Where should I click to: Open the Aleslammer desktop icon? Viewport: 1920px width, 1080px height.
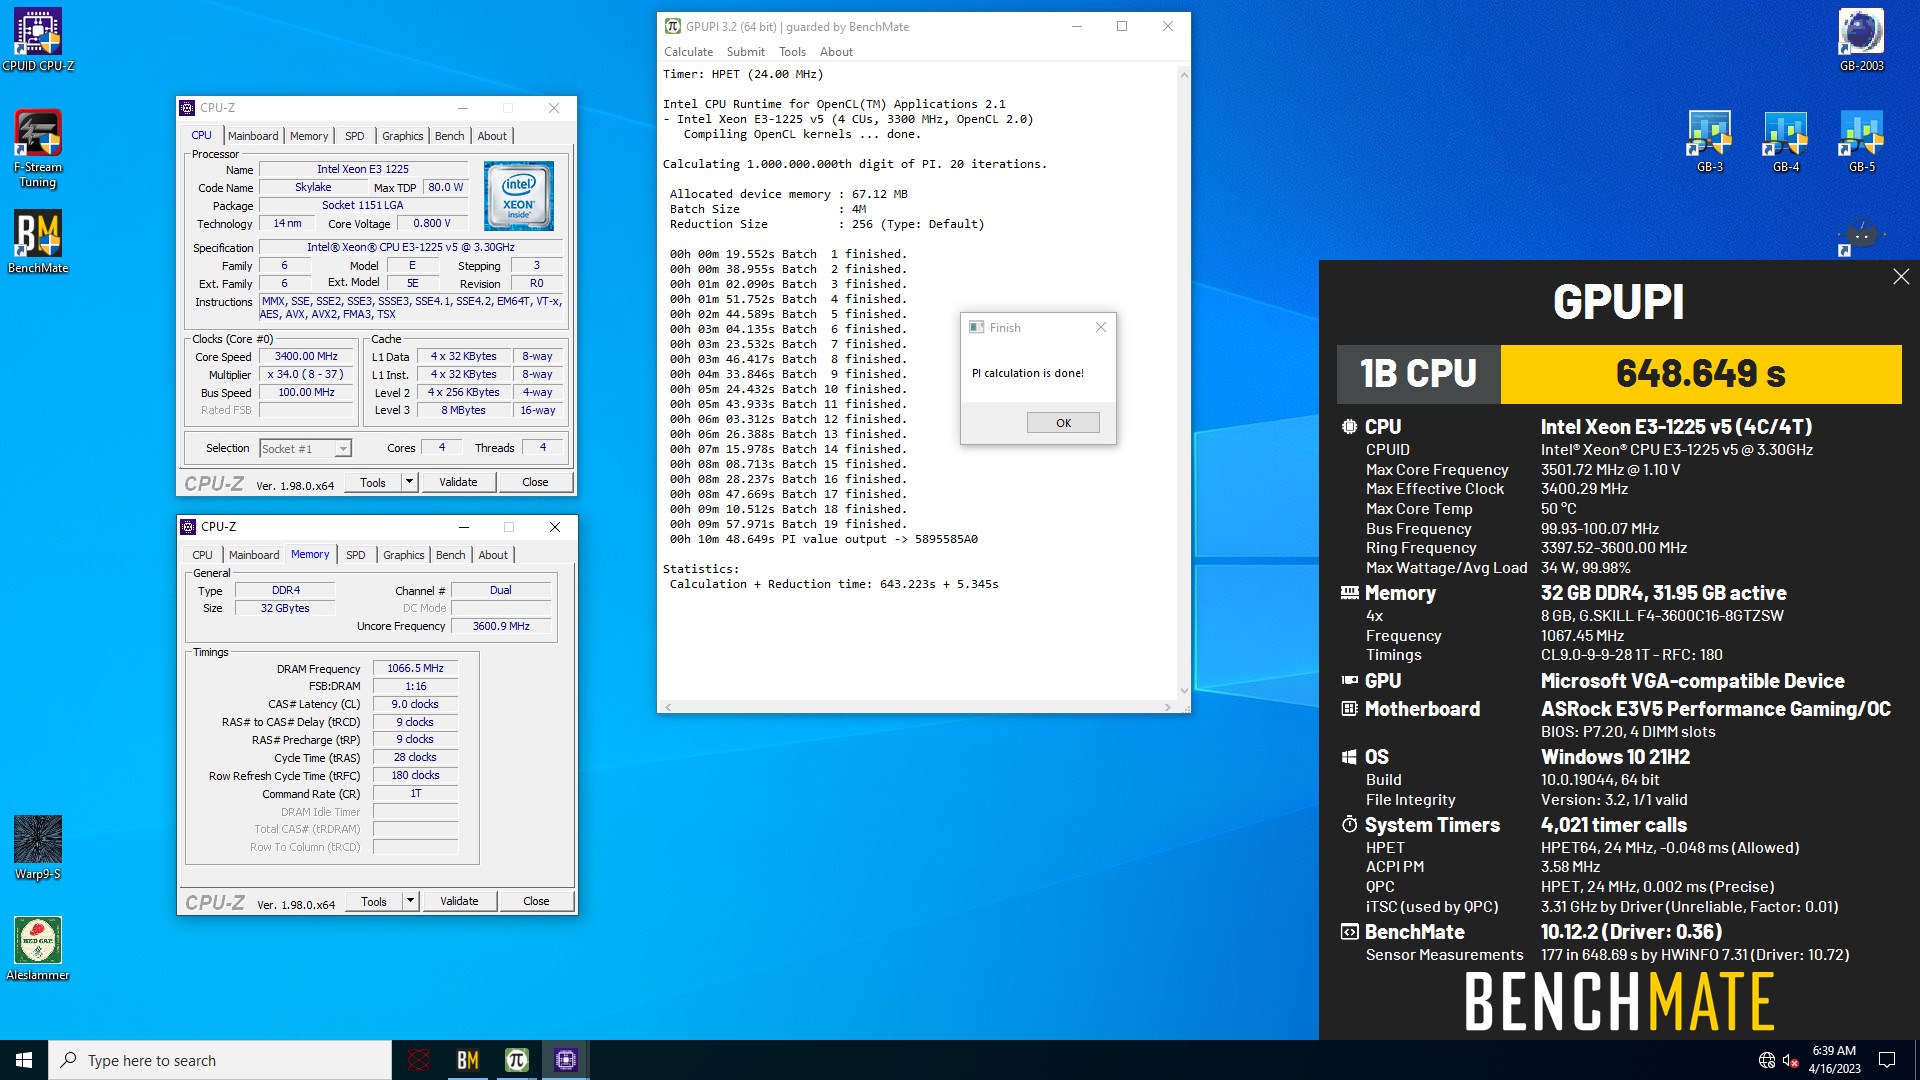38,948
